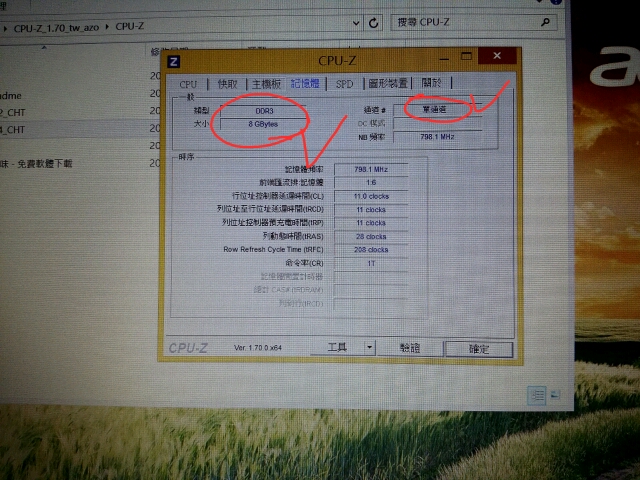Click the 8 GBytes size value
This screenshot has width=640, height=480.
click(x=263, y=124)
